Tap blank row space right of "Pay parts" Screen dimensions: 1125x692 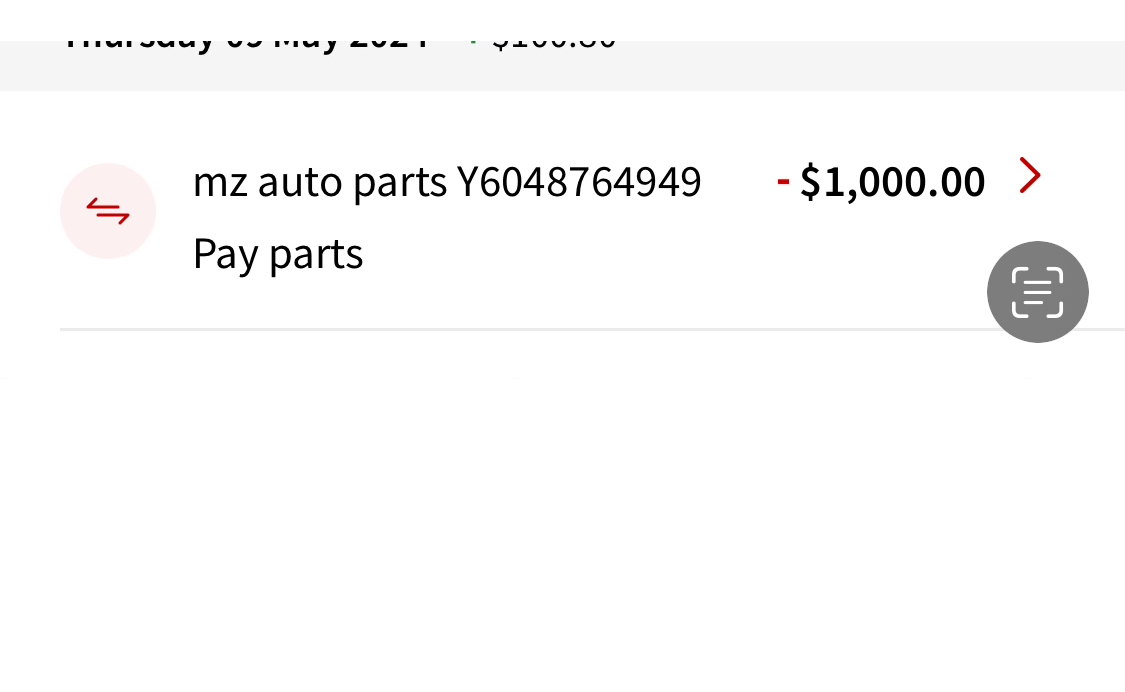click(x=650, y=256)
